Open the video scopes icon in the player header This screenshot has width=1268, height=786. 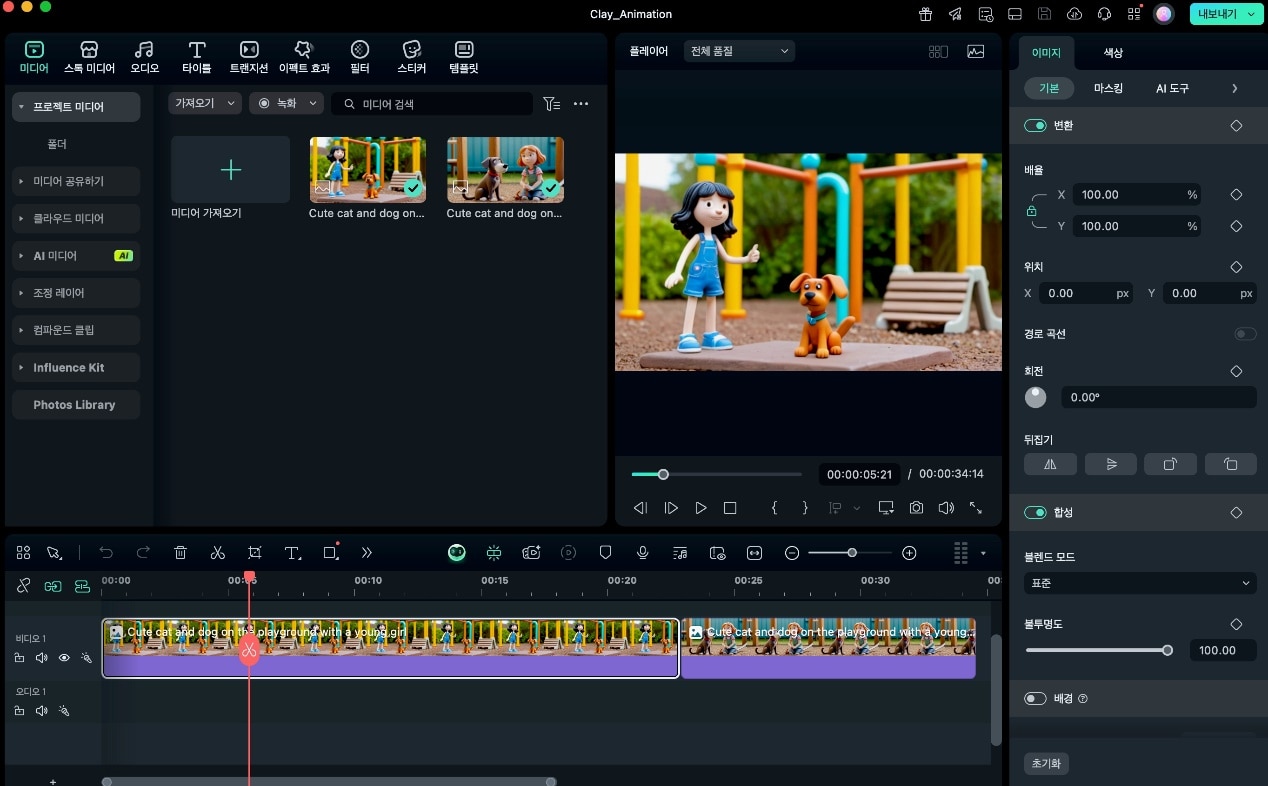(976, 51)
